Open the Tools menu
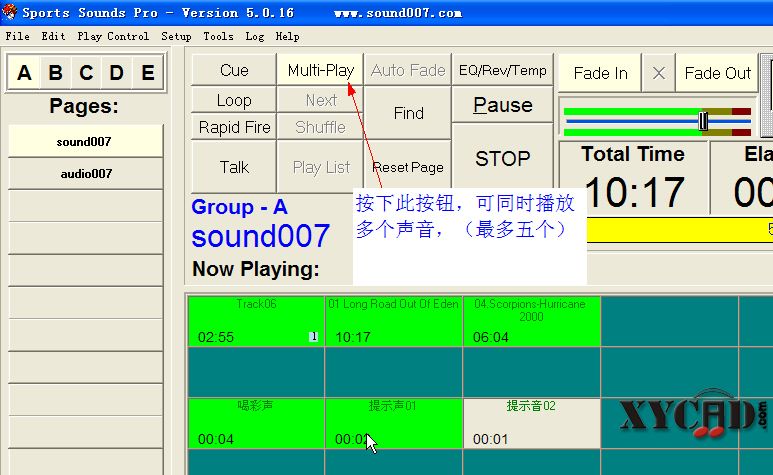Viewport: 773px width, 475px height. 218,36
